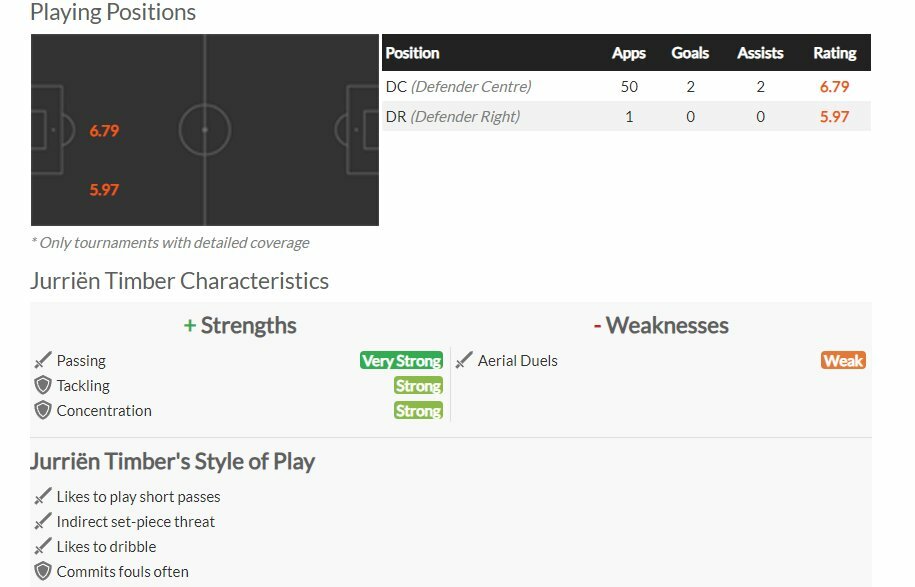Sort table by Apps column header

(x=628, y=53)
